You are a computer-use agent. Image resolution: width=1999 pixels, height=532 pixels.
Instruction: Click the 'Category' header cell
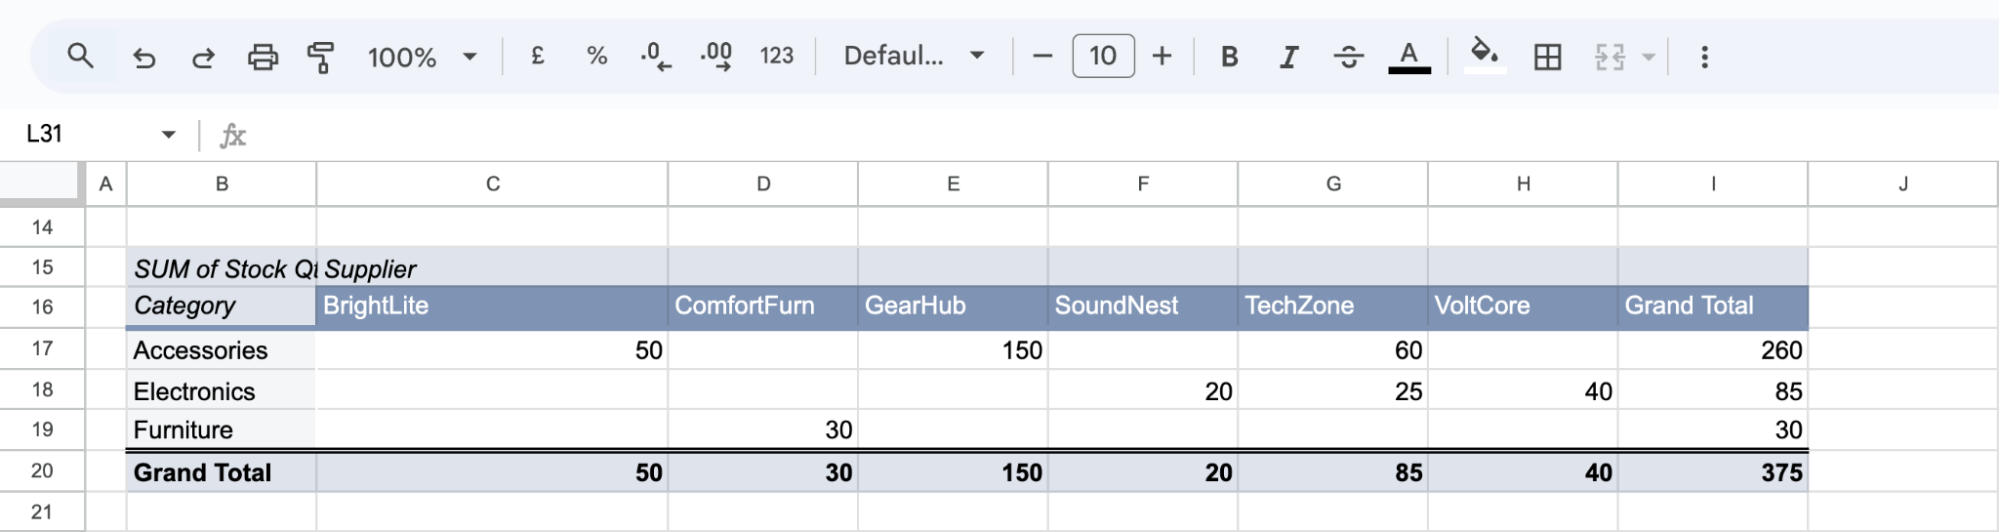pos(221,306)
